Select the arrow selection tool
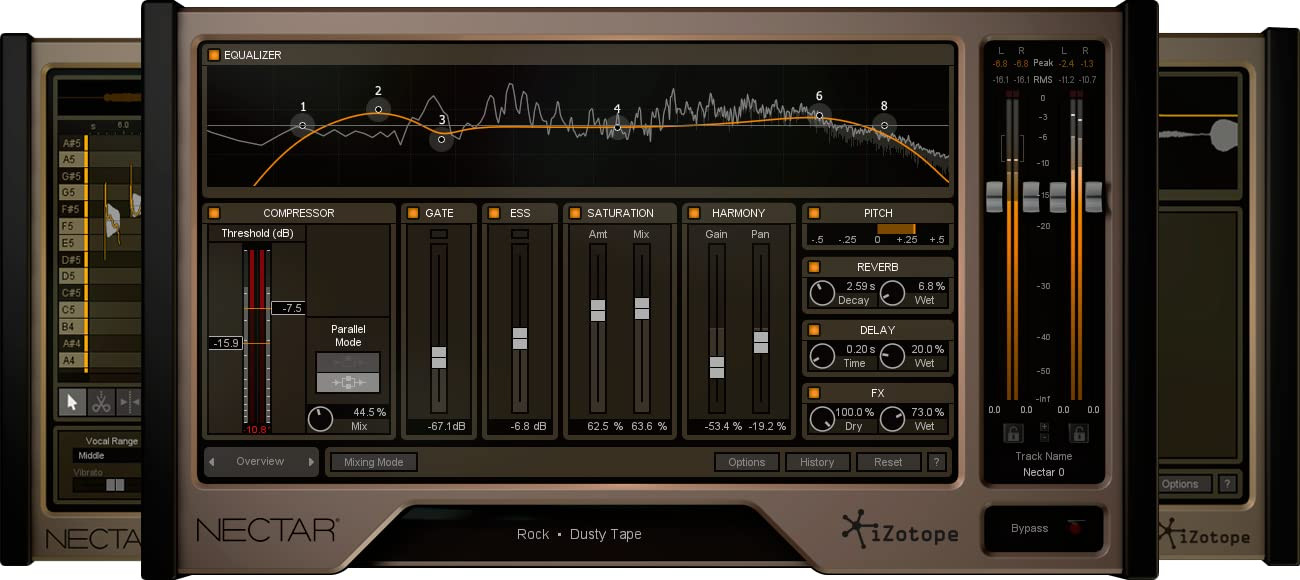The image size is (1300, 580). click(70, 403)
